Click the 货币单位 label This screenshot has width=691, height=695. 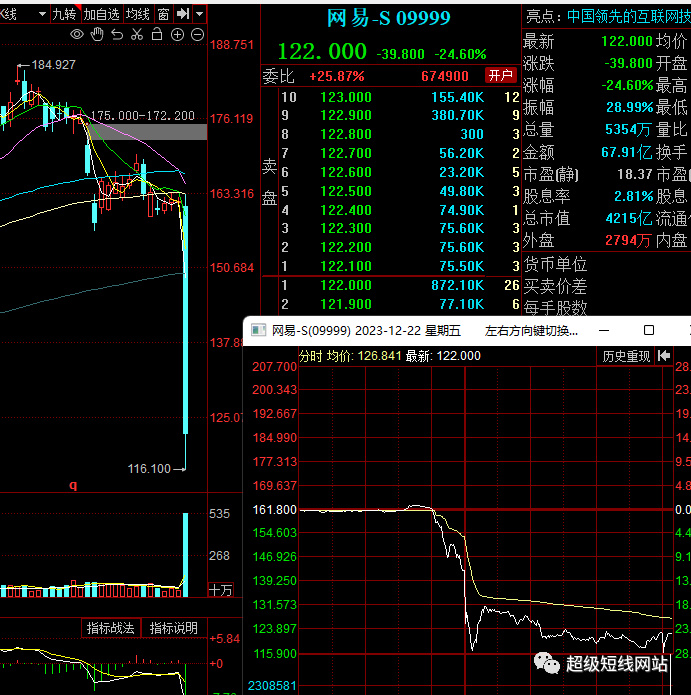point(555,265)
